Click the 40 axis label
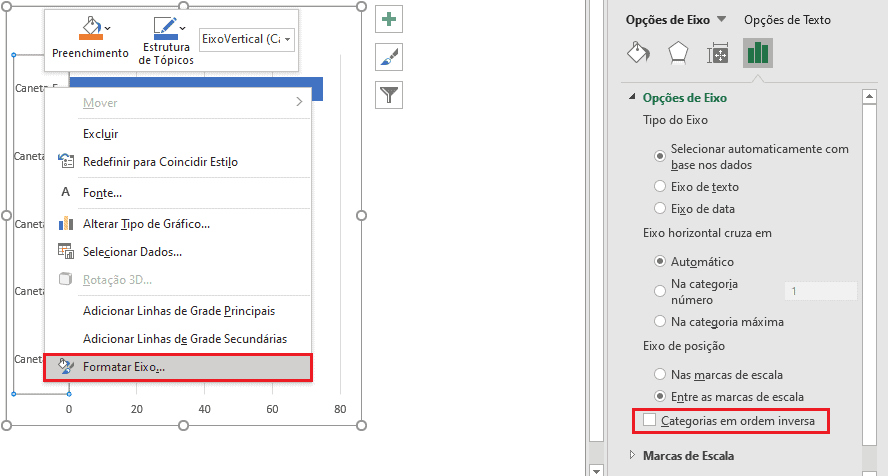The width and height of the screenshot is (888, 476). pyautogui.click(x=204, y=409)
